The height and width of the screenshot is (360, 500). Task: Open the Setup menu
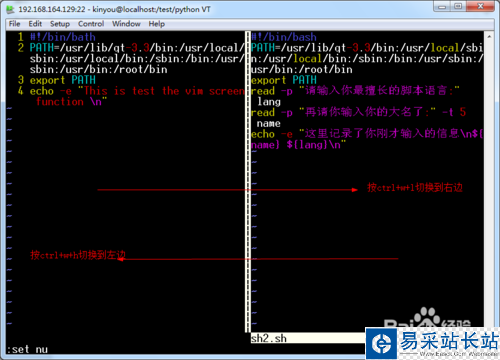(60, 24)
